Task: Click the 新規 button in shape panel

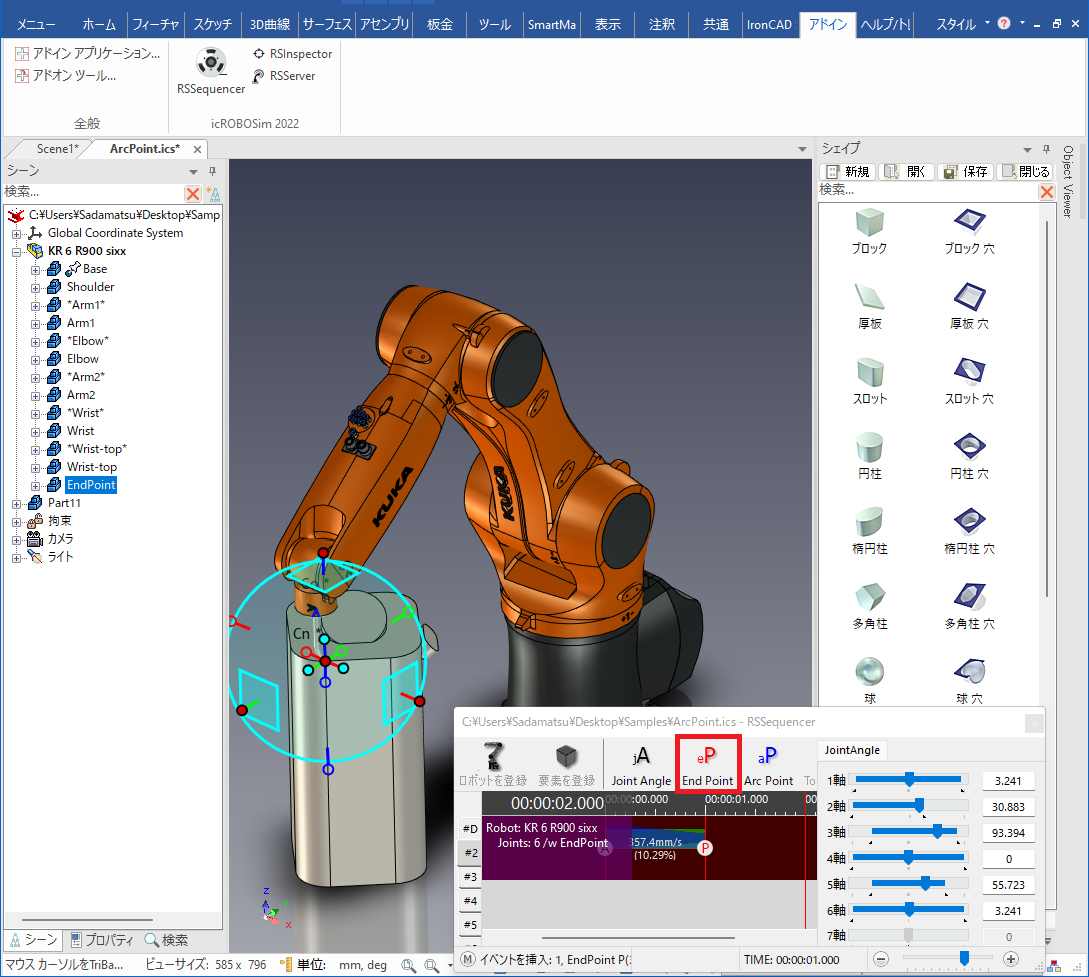Action: [847, 172]
